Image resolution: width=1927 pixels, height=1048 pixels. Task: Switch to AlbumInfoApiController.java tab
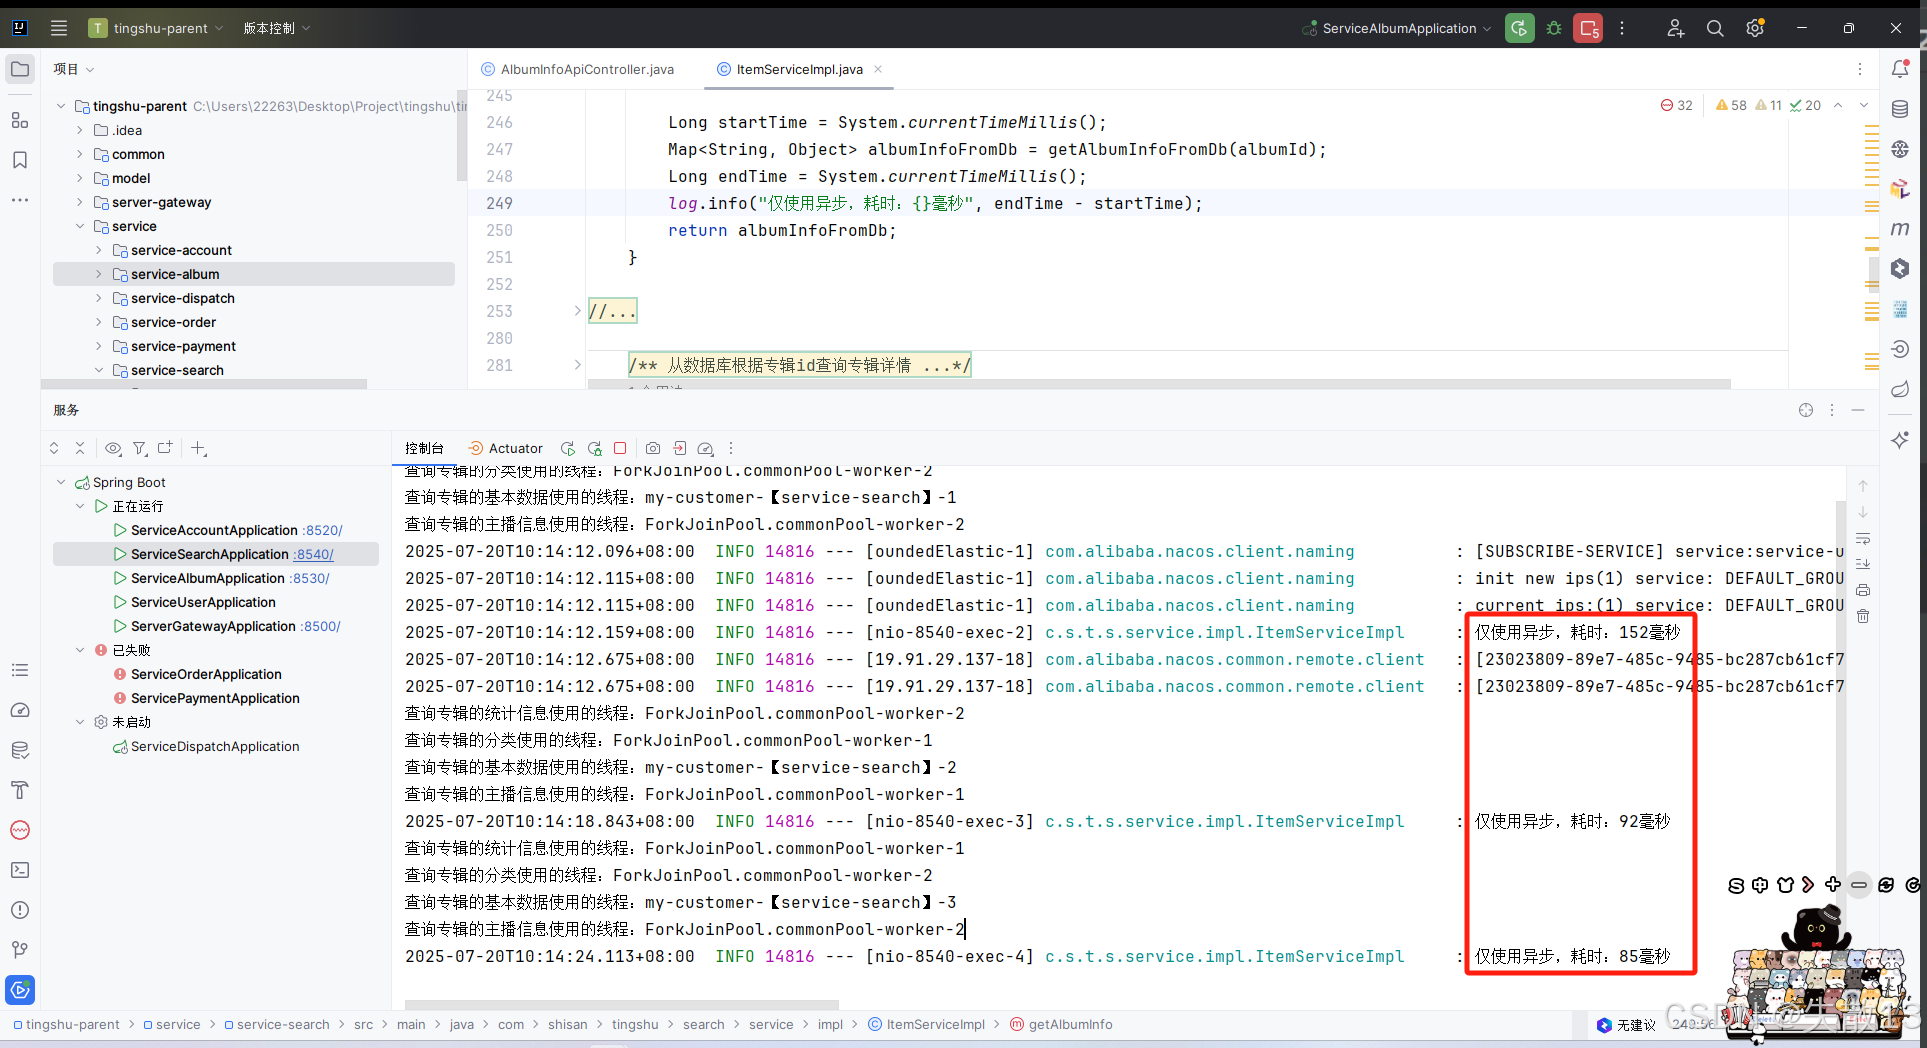[x=577, y=69]
